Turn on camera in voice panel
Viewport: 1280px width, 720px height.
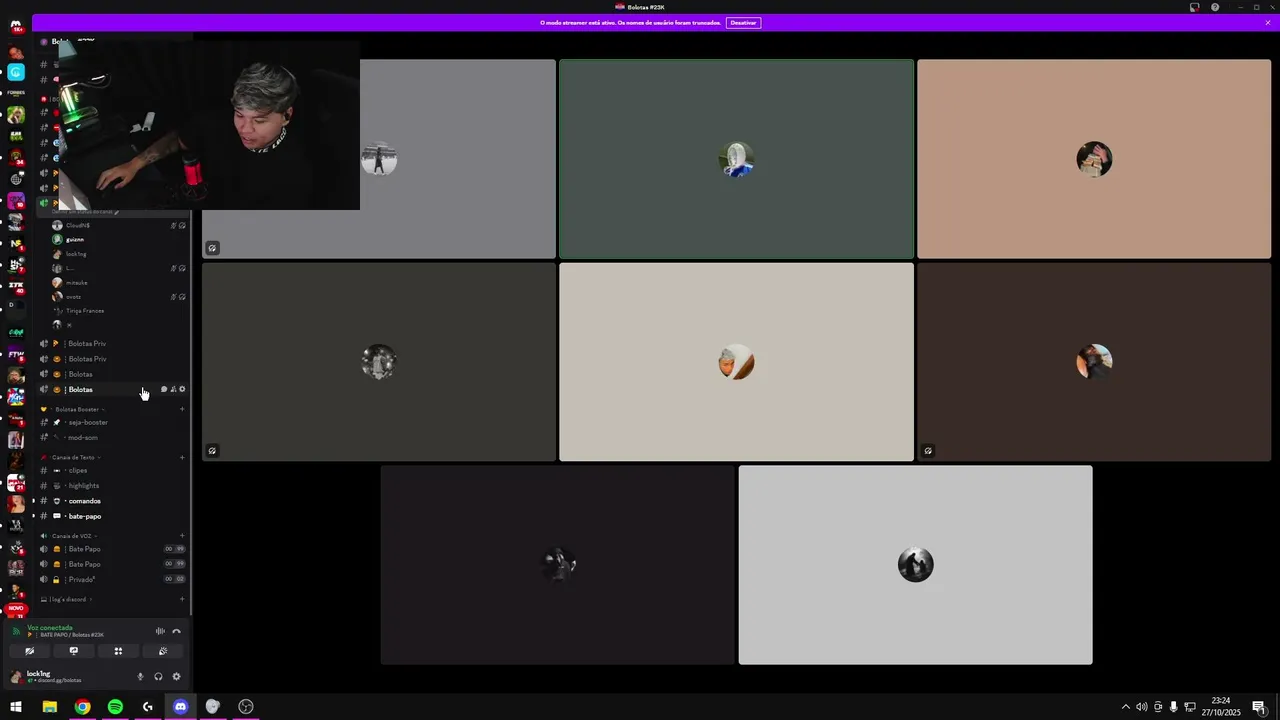(30, 651)
